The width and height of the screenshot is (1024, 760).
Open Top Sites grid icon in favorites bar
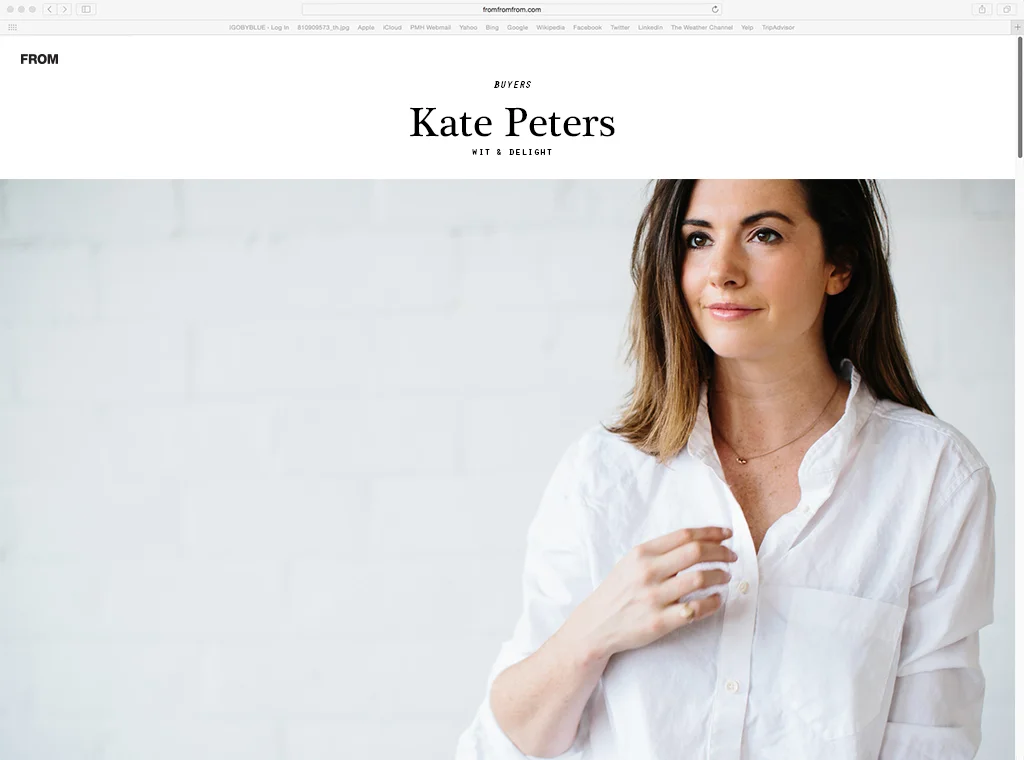12,27
